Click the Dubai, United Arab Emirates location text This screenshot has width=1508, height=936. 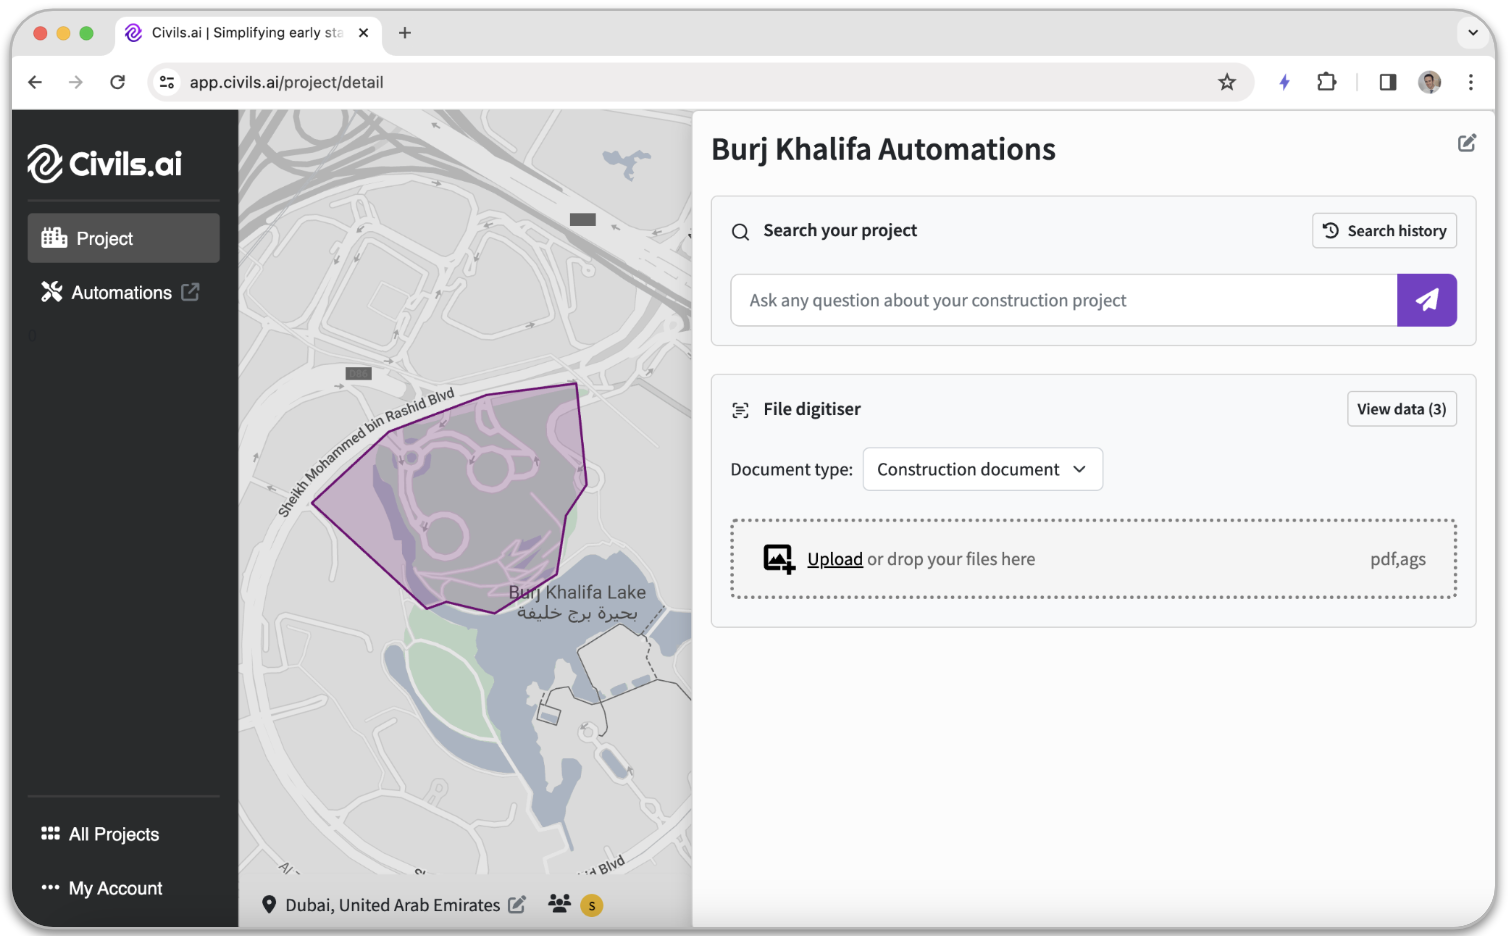pos(392,905)
